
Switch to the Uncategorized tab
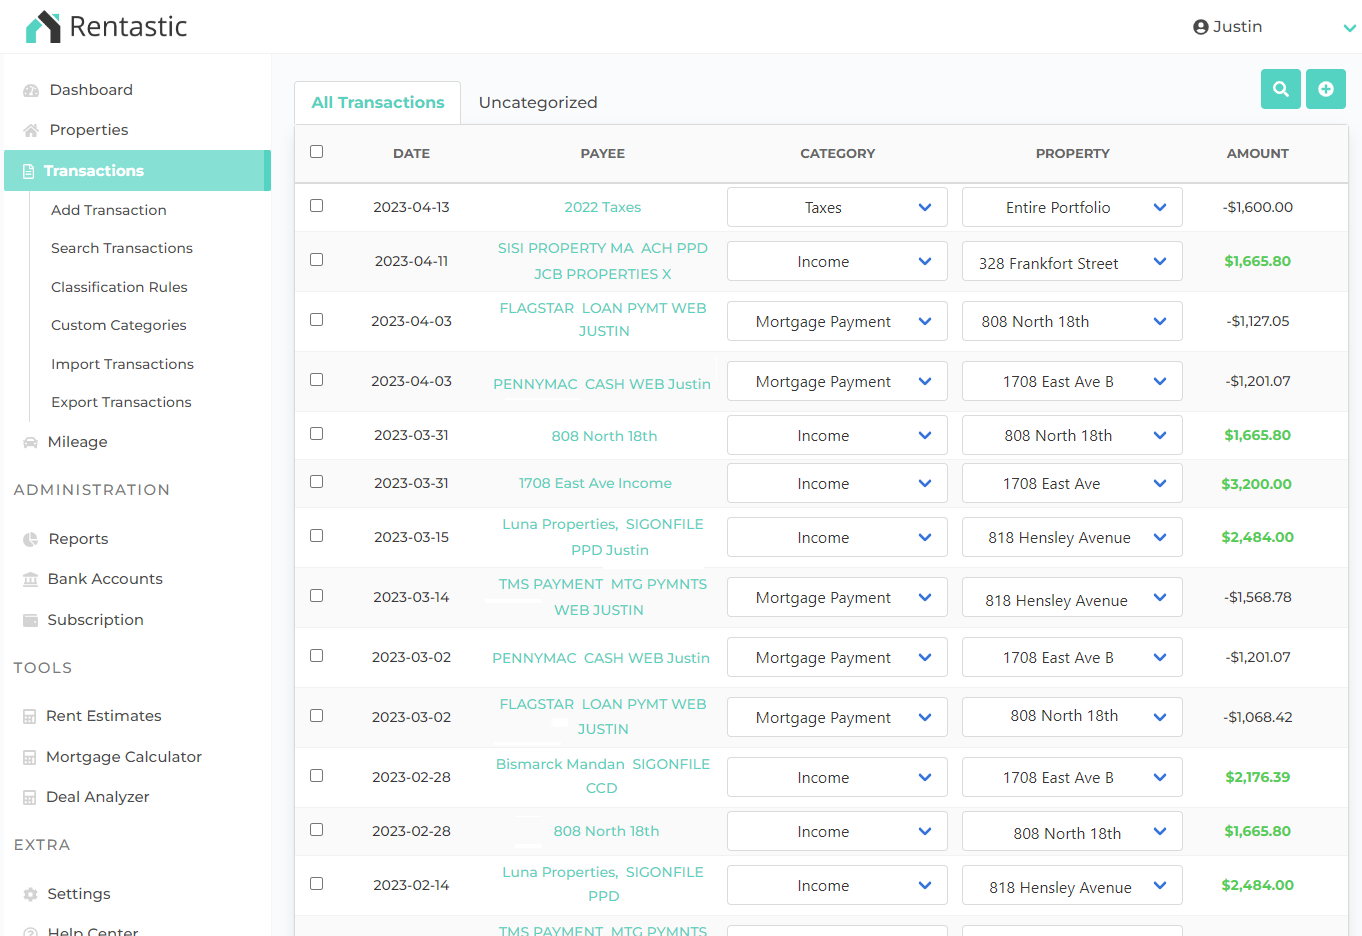[x=538, y=102]
